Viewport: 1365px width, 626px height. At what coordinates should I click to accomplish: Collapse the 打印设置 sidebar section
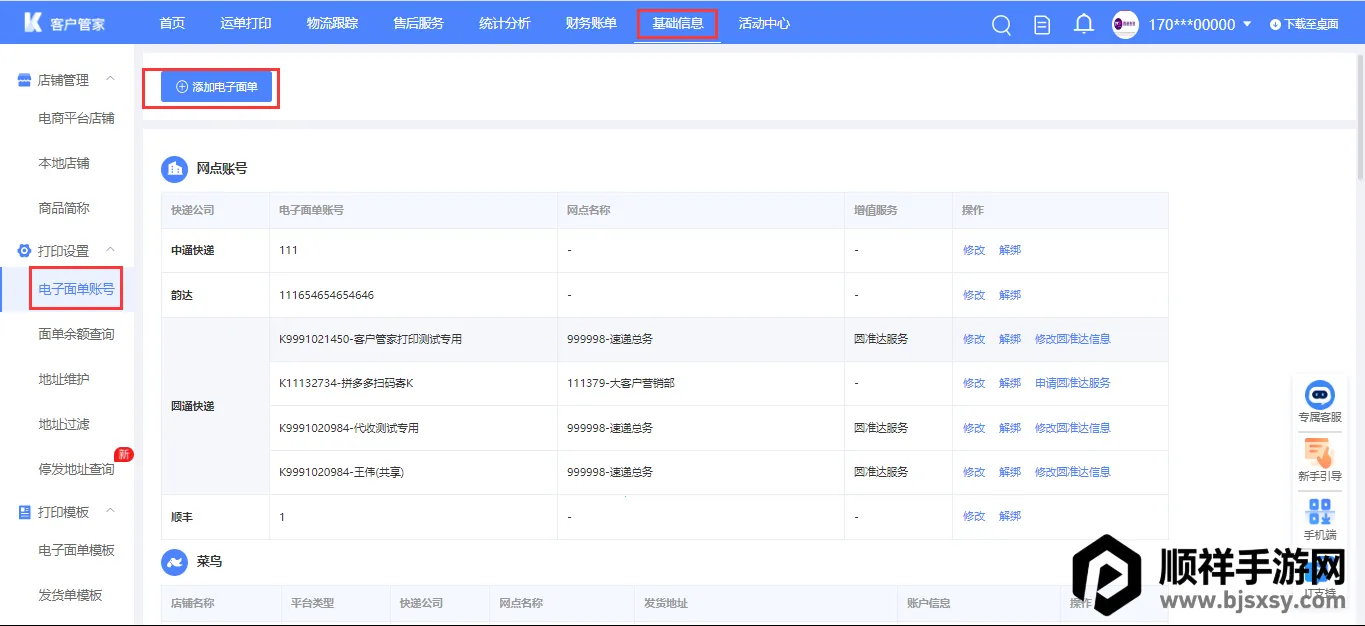111,250
